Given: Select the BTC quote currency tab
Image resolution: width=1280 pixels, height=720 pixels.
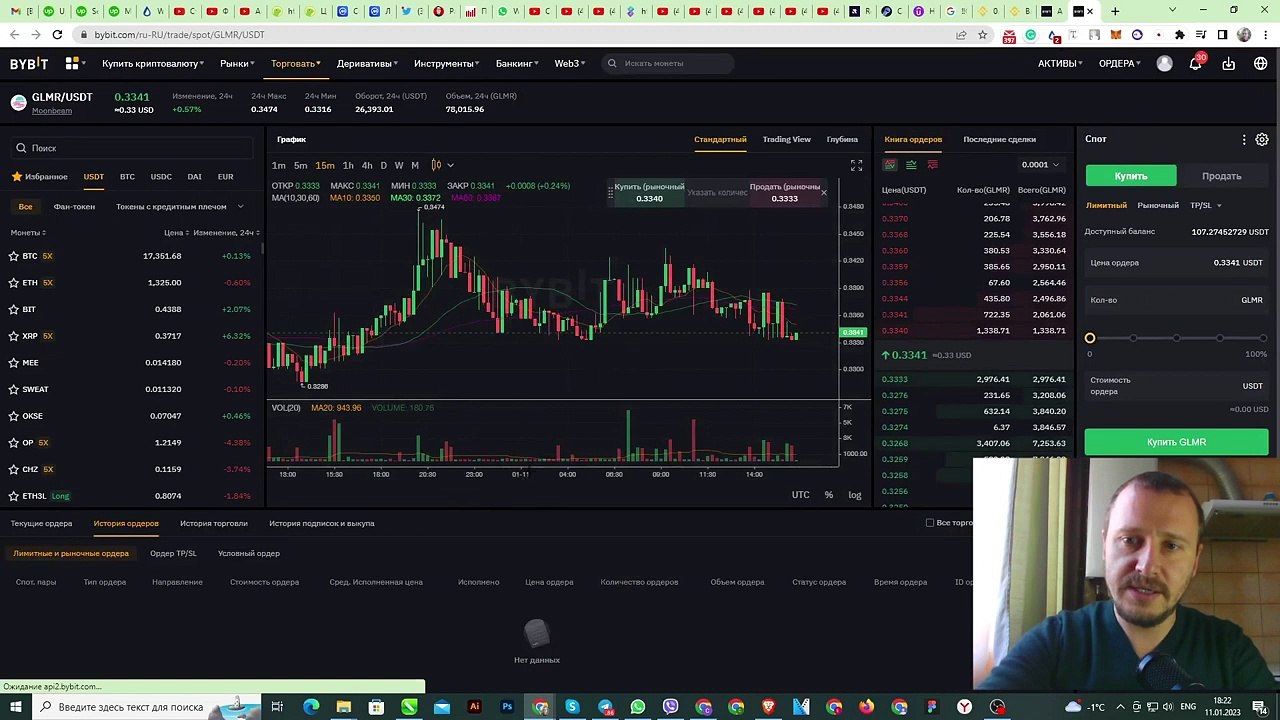Looking at the screenshot, I should tap(127, 177).
